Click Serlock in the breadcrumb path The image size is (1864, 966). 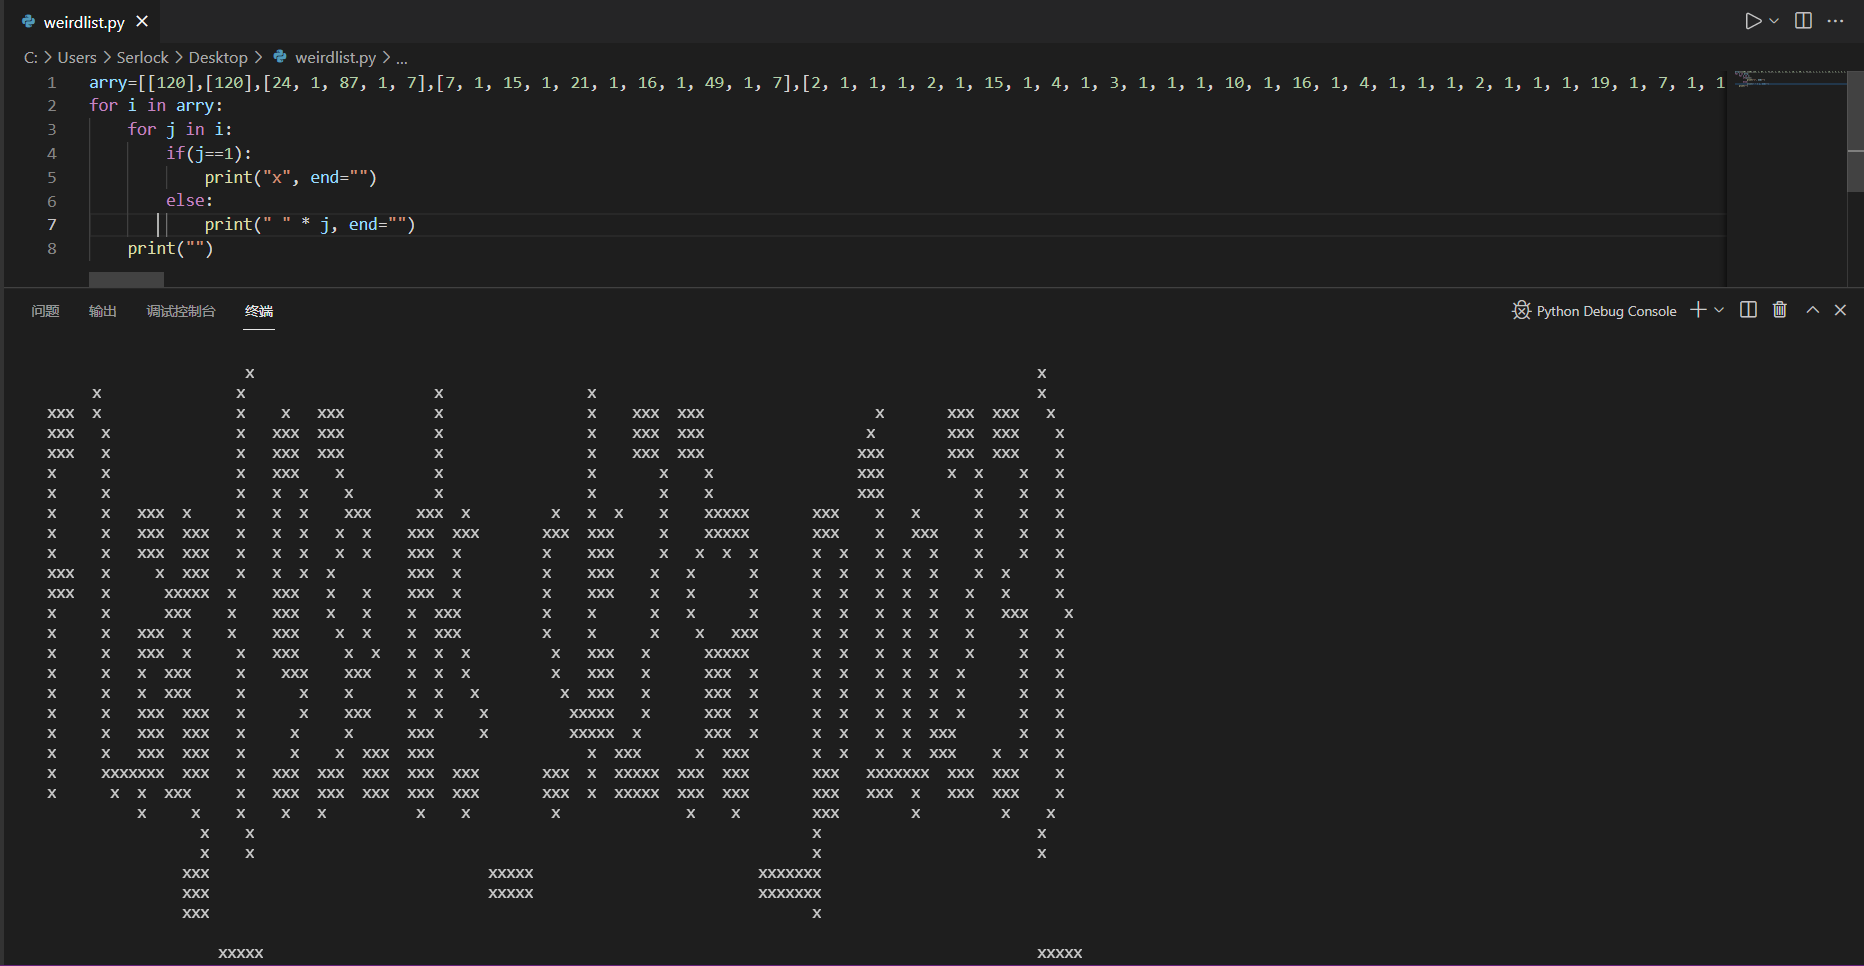[x=142, y=57]
